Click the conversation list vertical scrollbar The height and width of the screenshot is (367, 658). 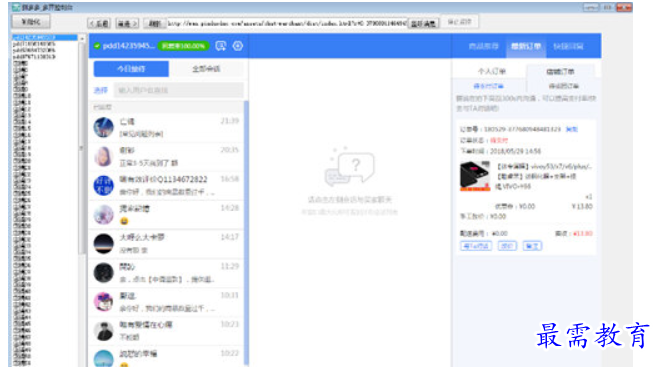click(x=246, y=233)
